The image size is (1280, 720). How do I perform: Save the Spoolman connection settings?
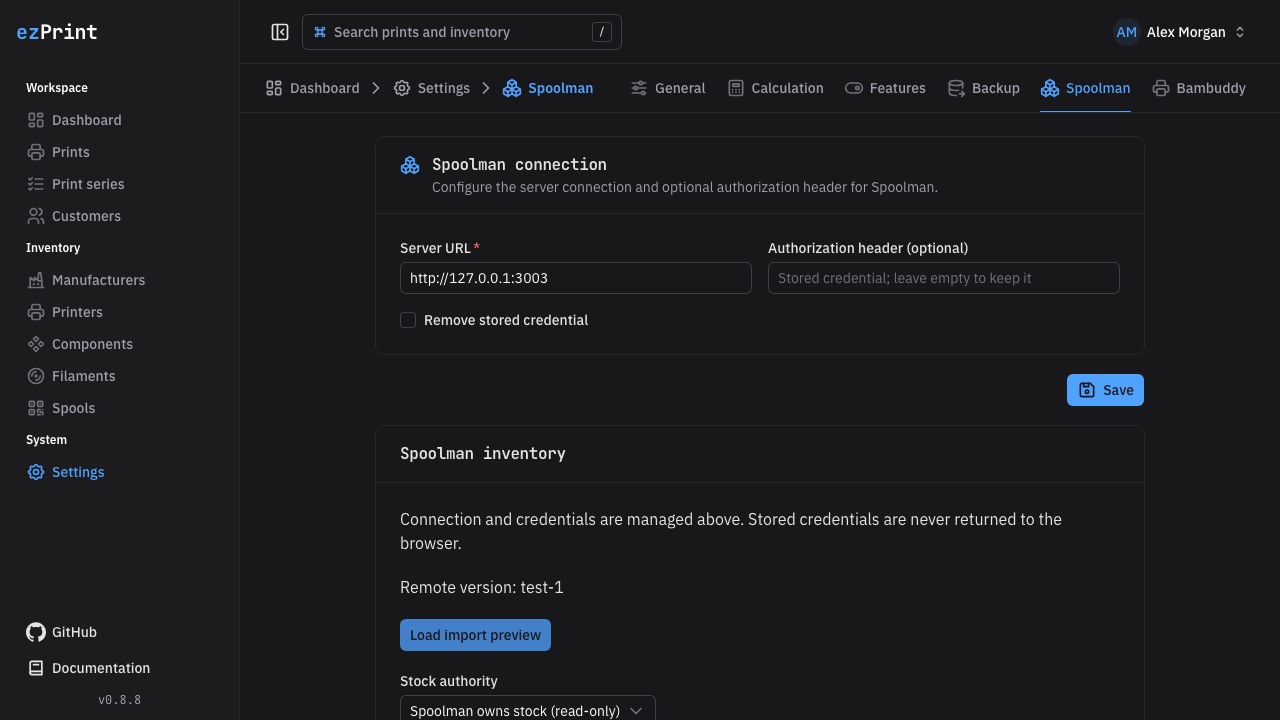(1105, 390)
